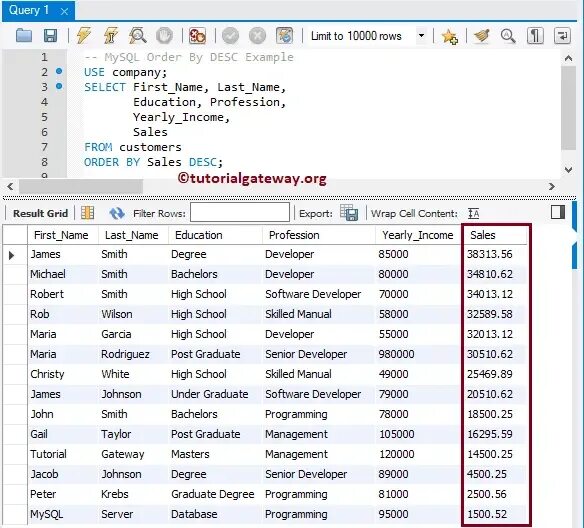
Task: Click FROM customers line in editor
Action: click(x=133, y=147)
